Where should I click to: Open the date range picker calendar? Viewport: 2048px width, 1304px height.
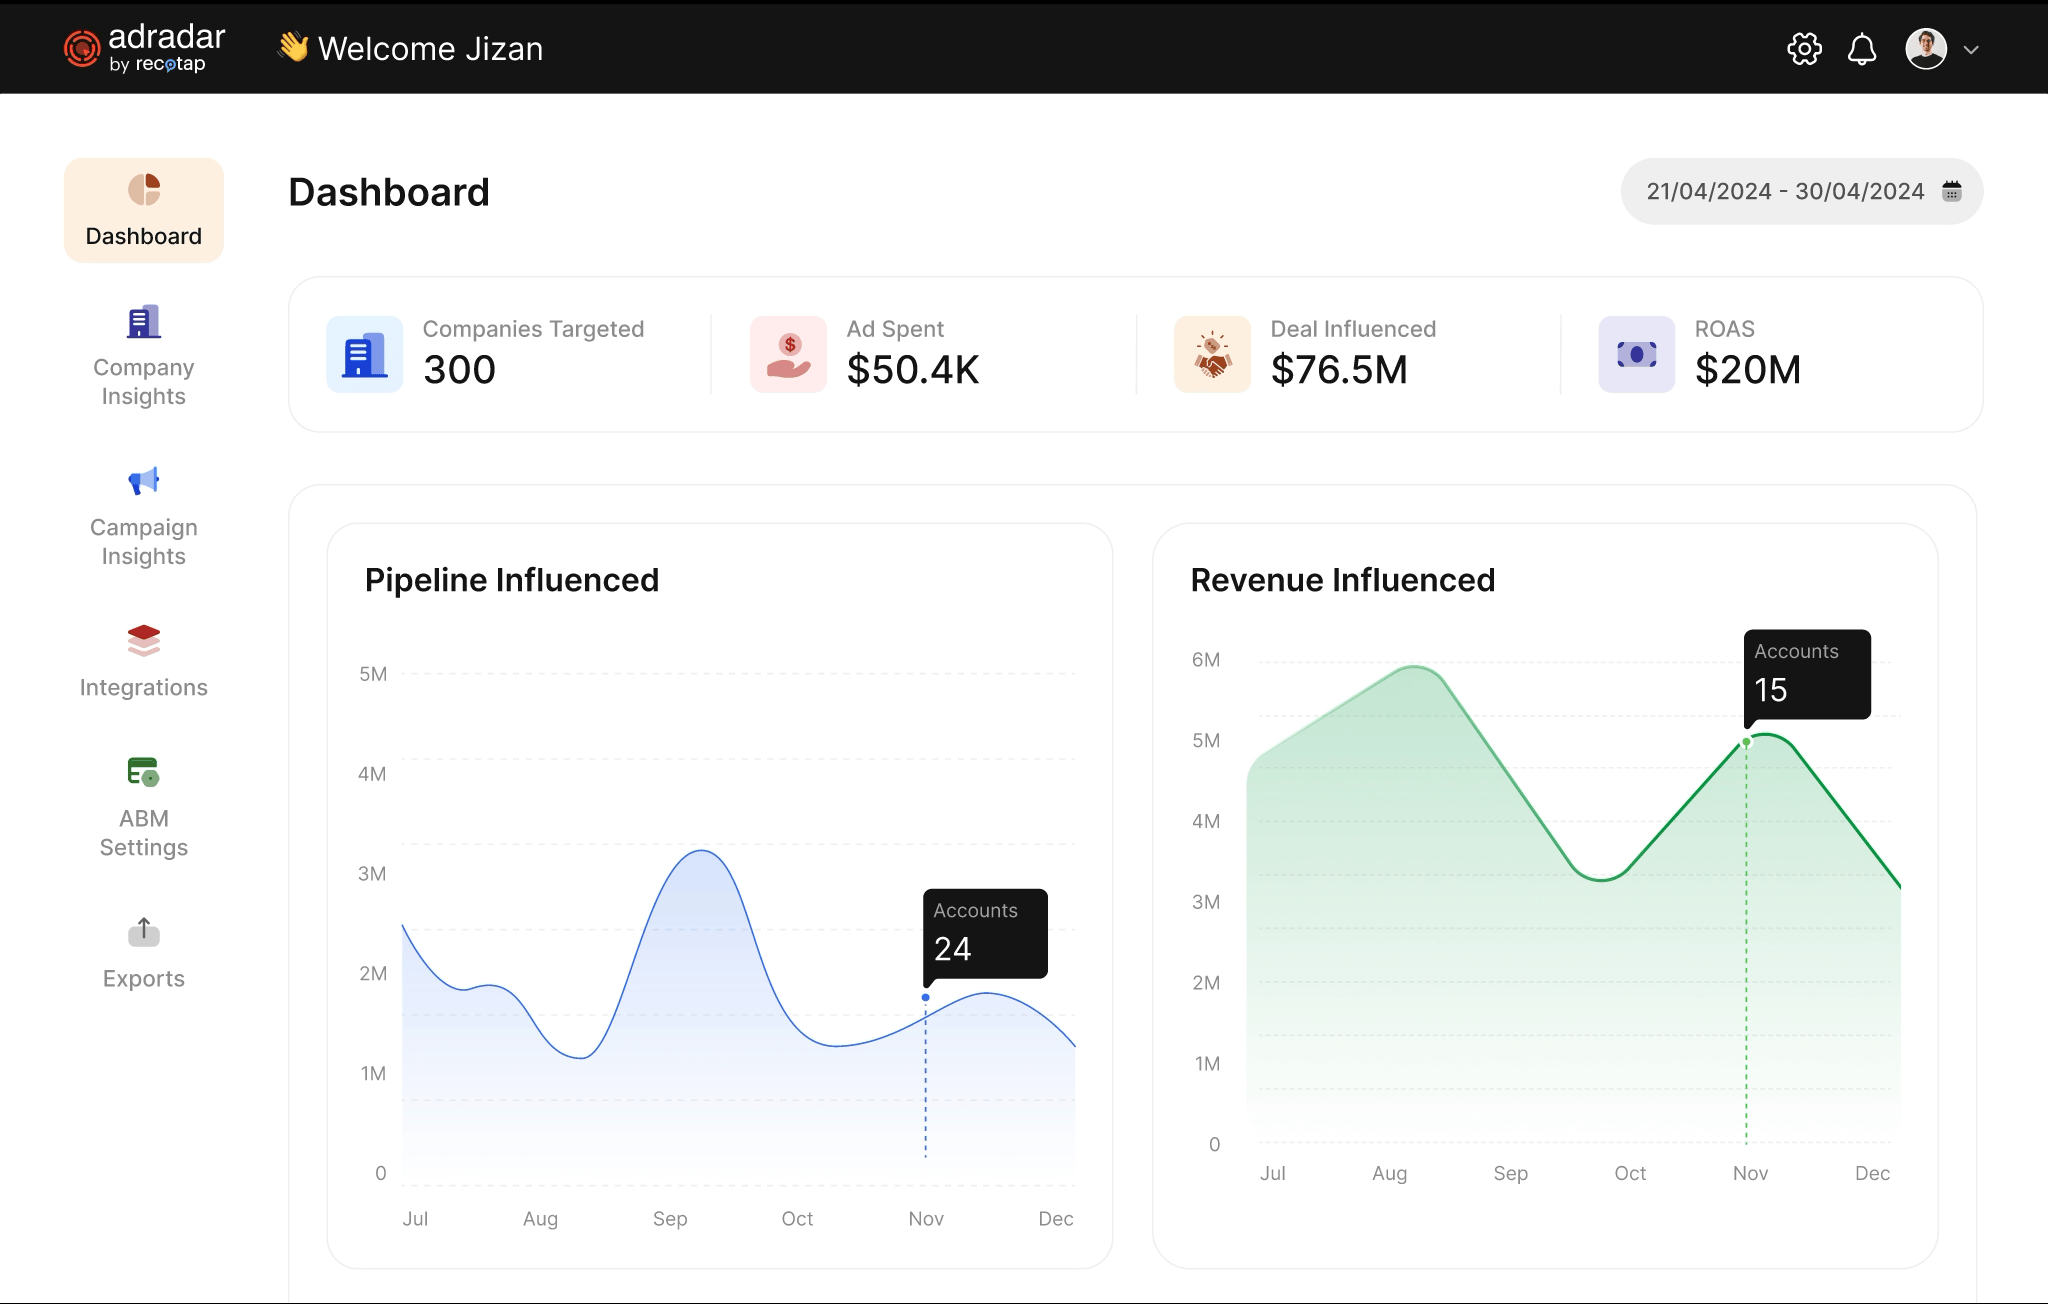click(x=1952, y=190)
